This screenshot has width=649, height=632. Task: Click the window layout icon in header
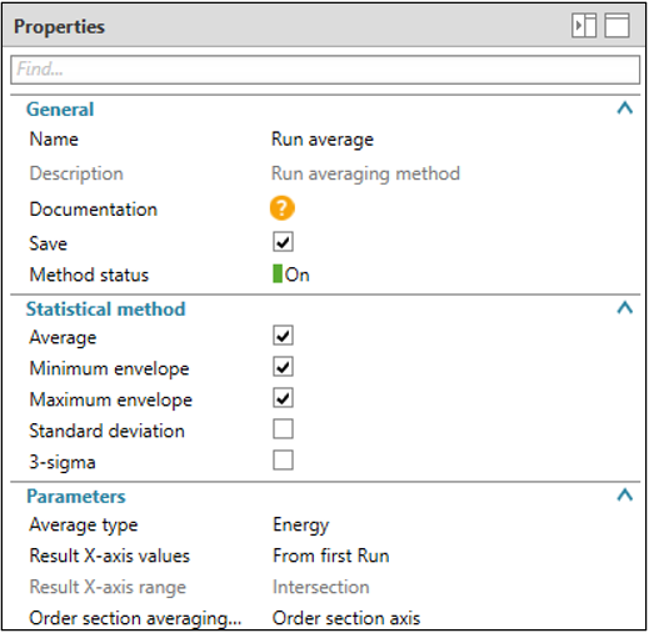point(617,26)
